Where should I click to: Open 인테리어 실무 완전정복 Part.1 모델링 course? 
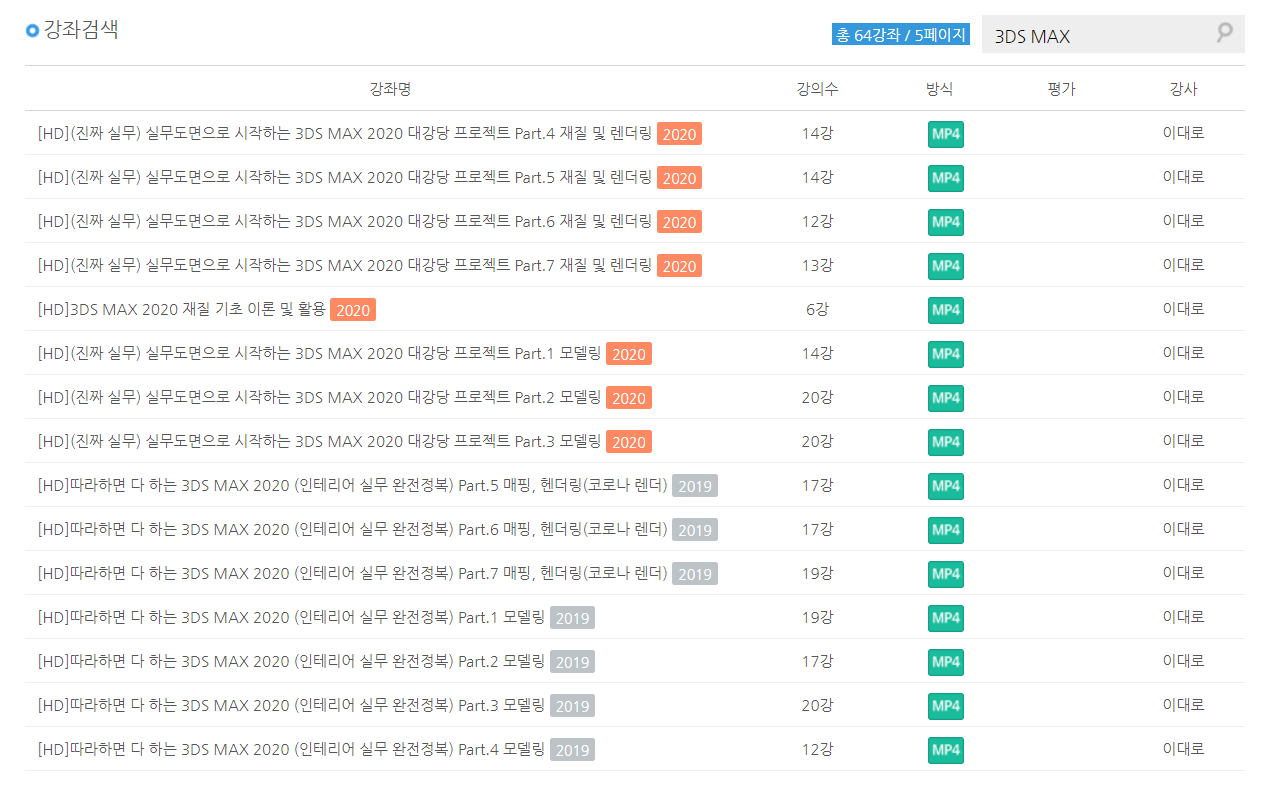(291, 617)
